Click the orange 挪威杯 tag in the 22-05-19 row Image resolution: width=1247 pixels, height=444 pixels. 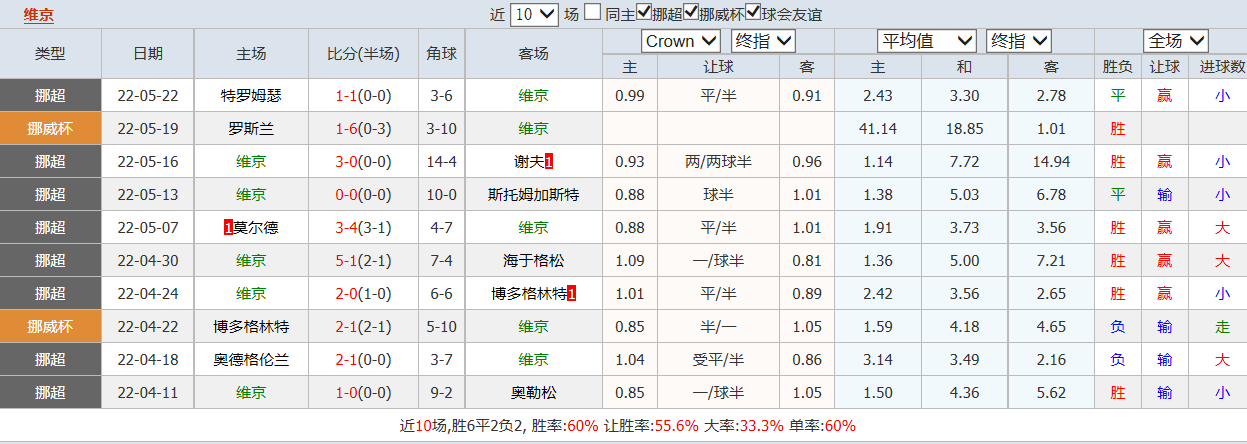[x=50, y=129]
